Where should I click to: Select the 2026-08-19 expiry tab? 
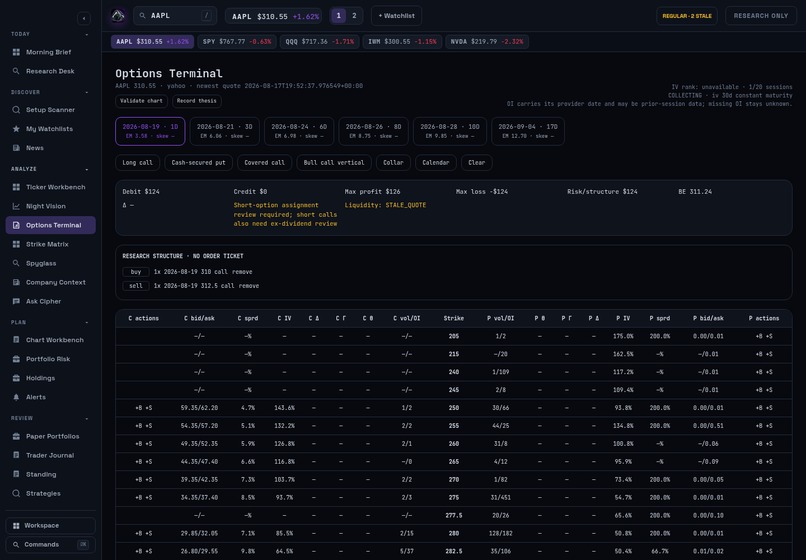pyautogui.click(x=150, y=131)
